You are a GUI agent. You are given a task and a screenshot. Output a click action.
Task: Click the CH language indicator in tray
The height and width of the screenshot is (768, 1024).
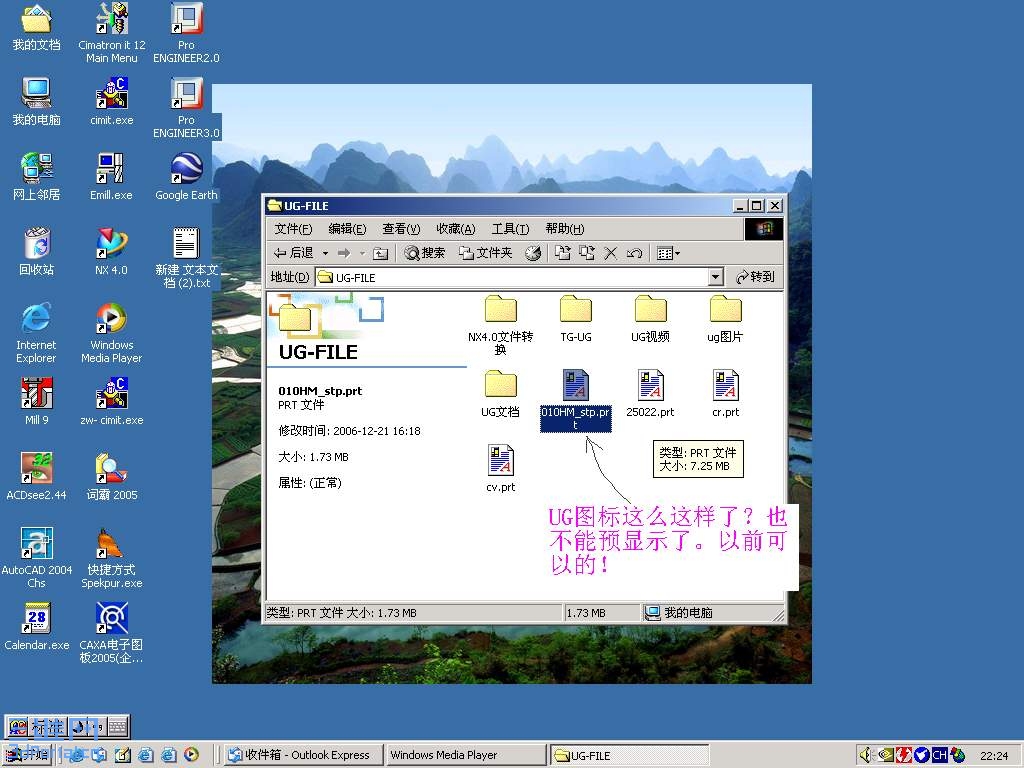(940, 755)
